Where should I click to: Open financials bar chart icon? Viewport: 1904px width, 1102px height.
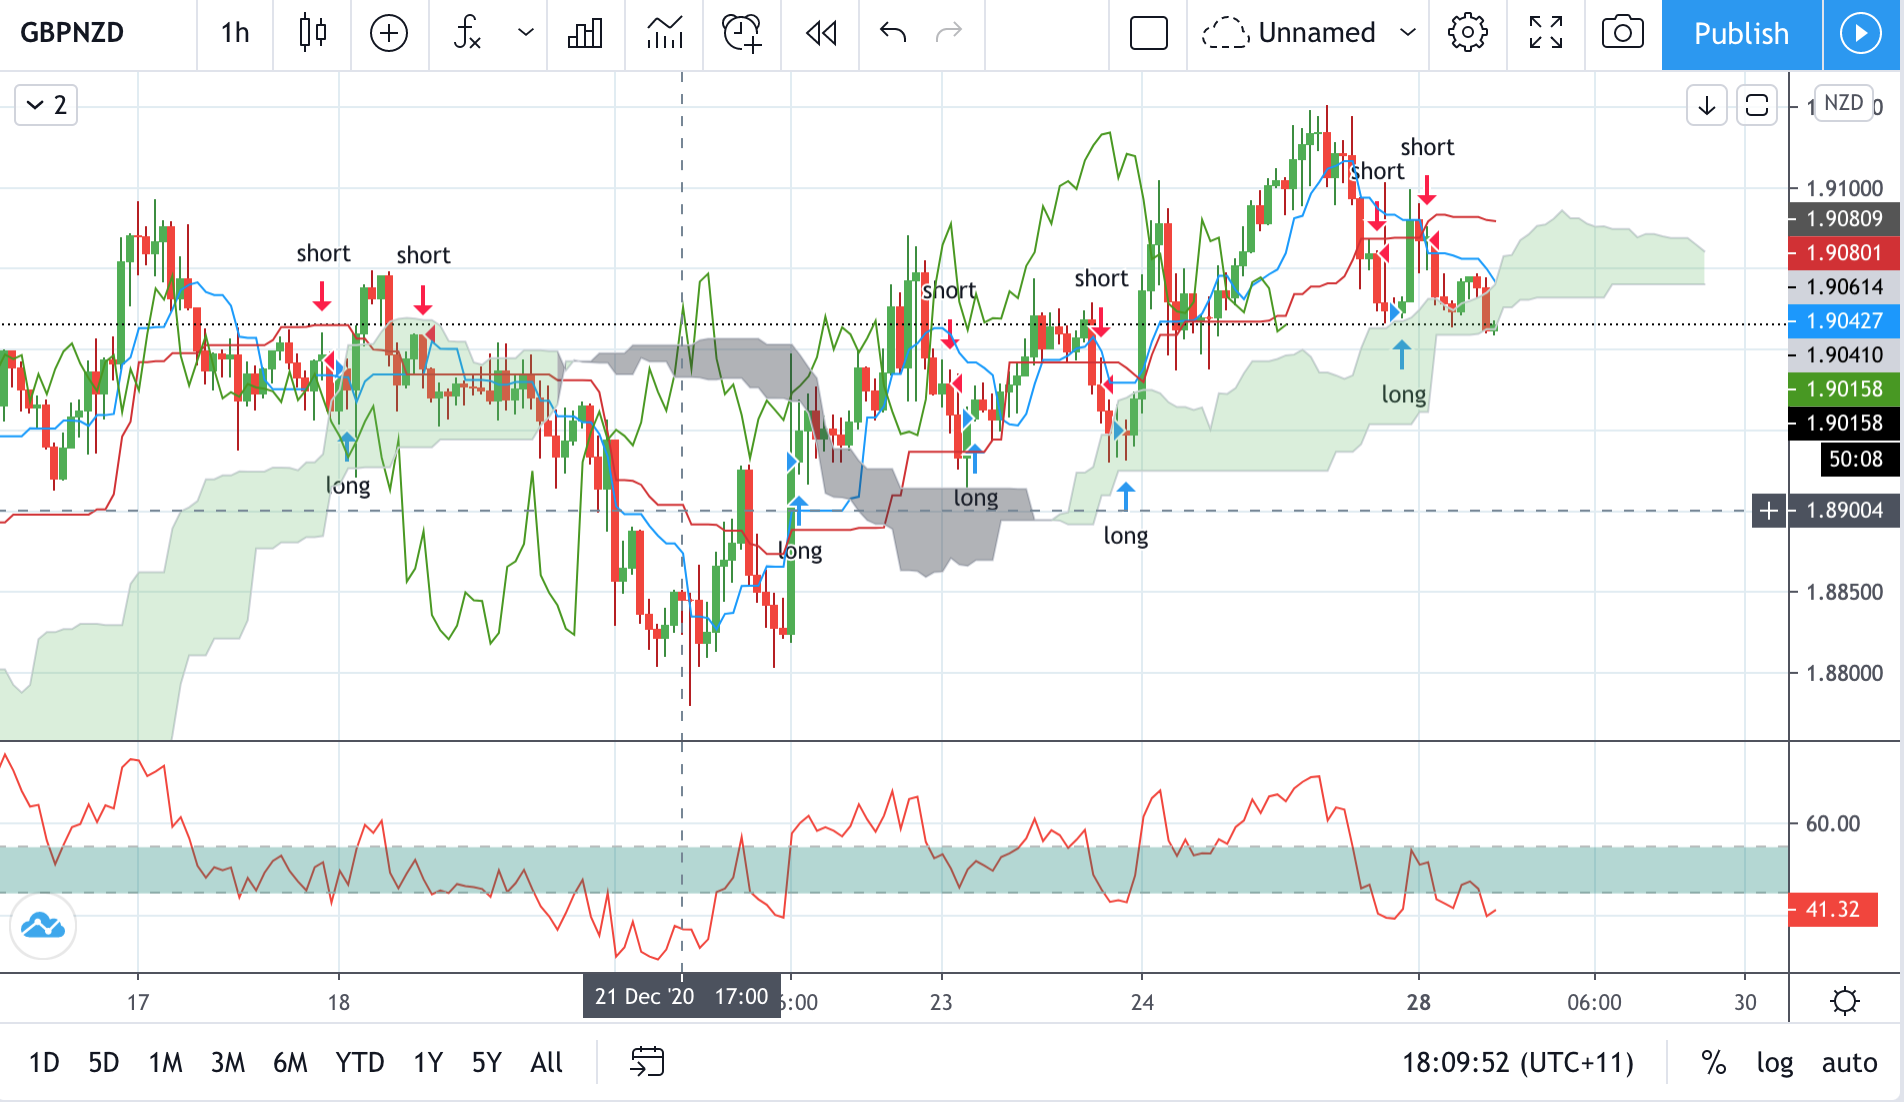click(x=585, y=33)
